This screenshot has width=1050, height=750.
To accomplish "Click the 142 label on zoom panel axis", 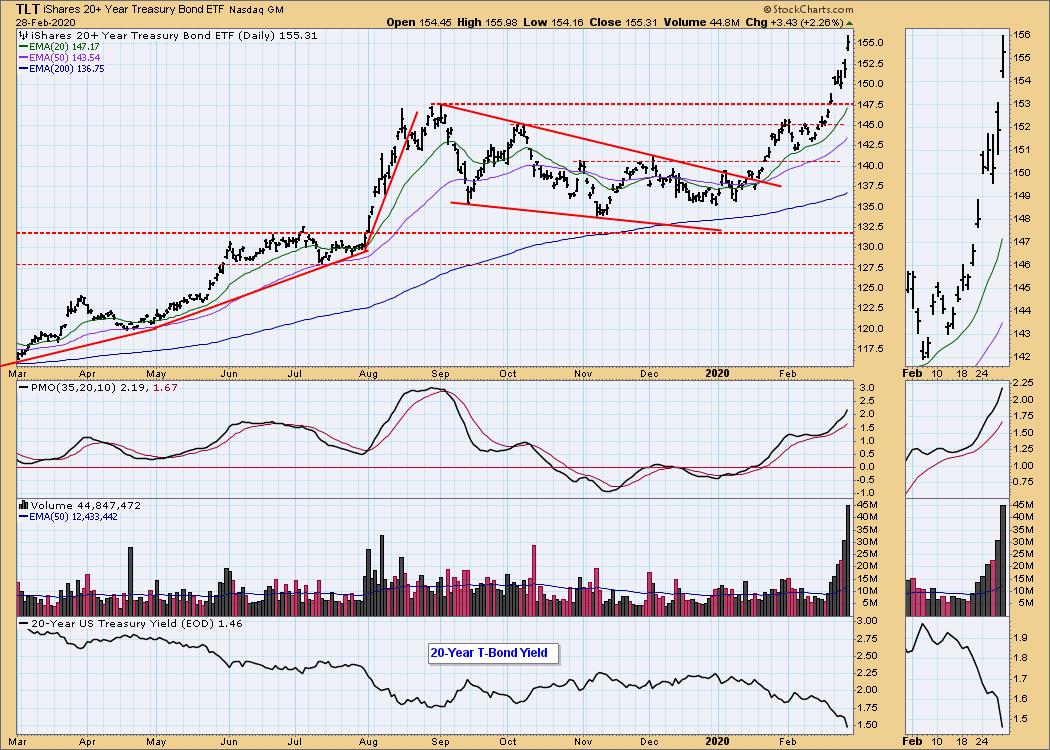I will pyautogui.click(x=1021, y=356).
